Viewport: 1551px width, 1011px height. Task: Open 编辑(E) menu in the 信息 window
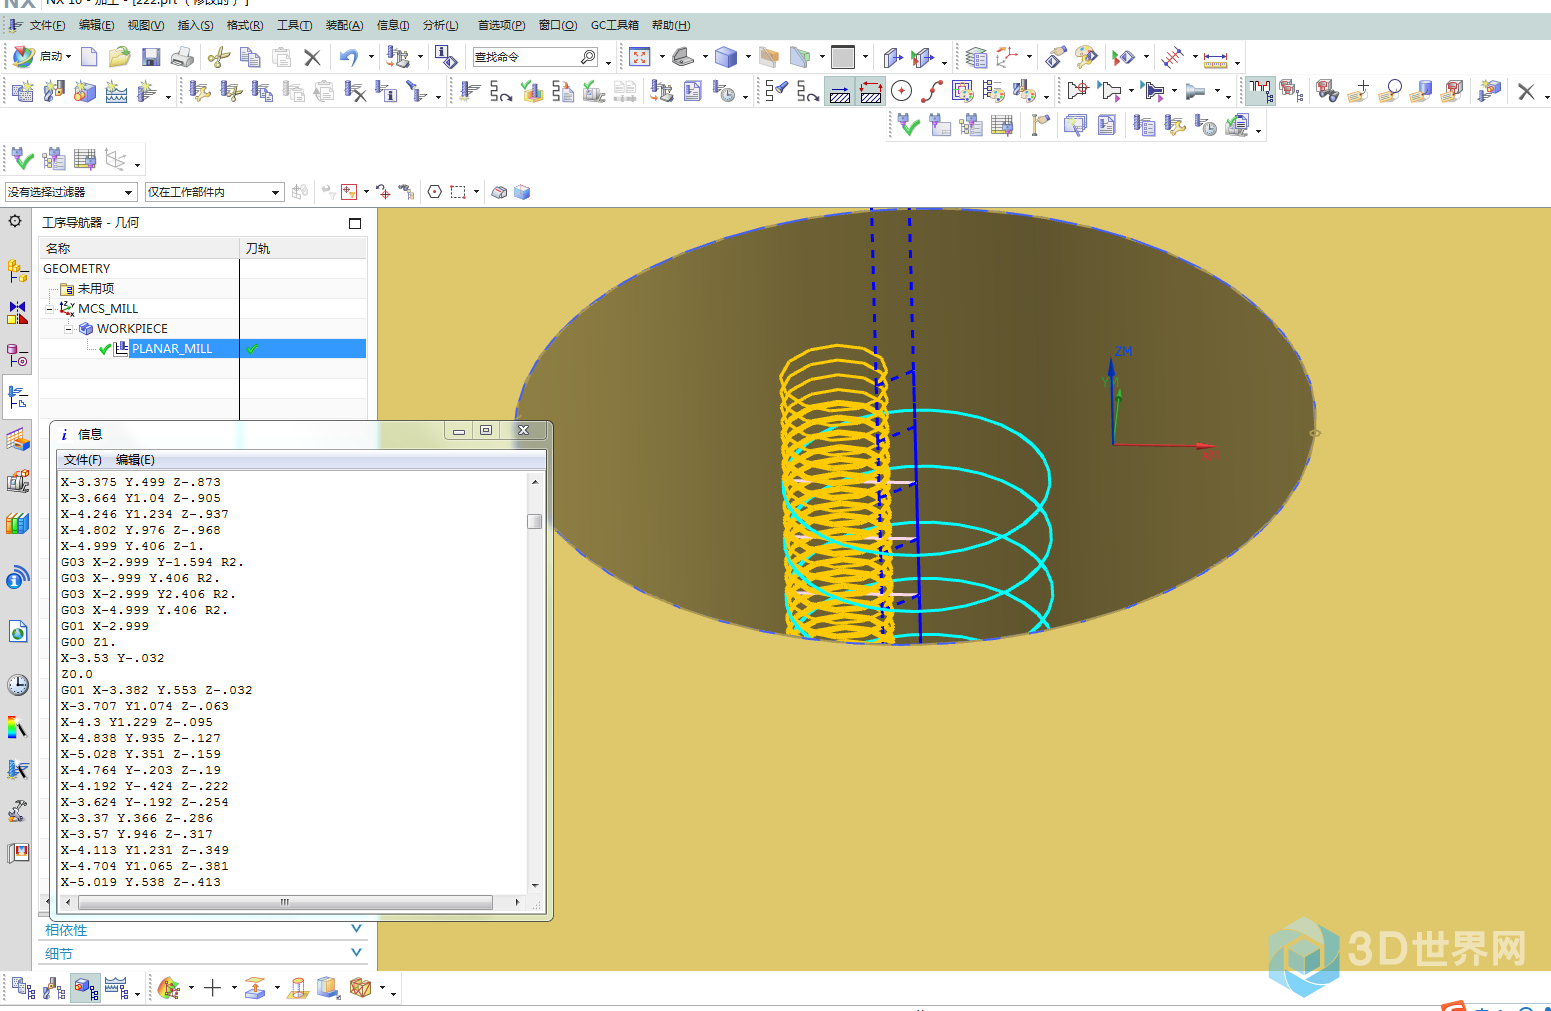[135, 460]
